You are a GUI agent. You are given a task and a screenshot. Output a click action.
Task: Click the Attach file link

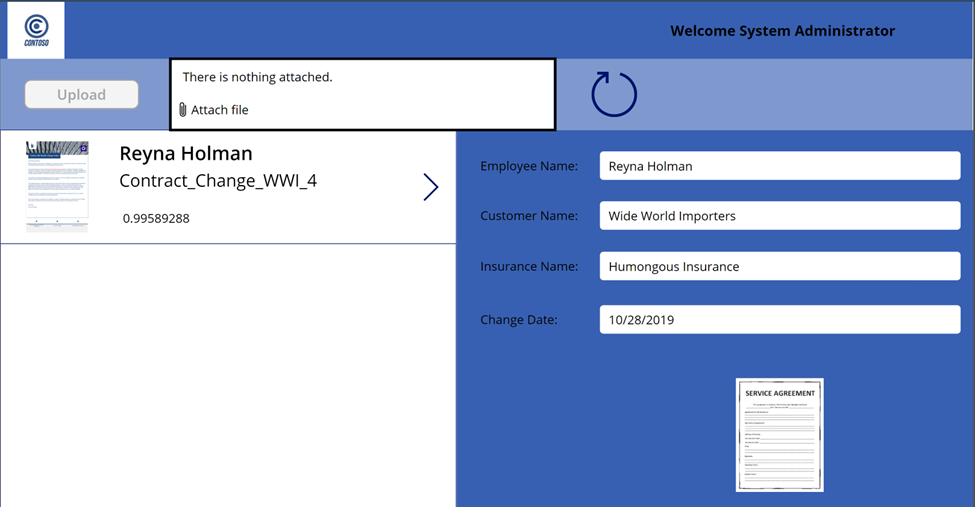219,110
